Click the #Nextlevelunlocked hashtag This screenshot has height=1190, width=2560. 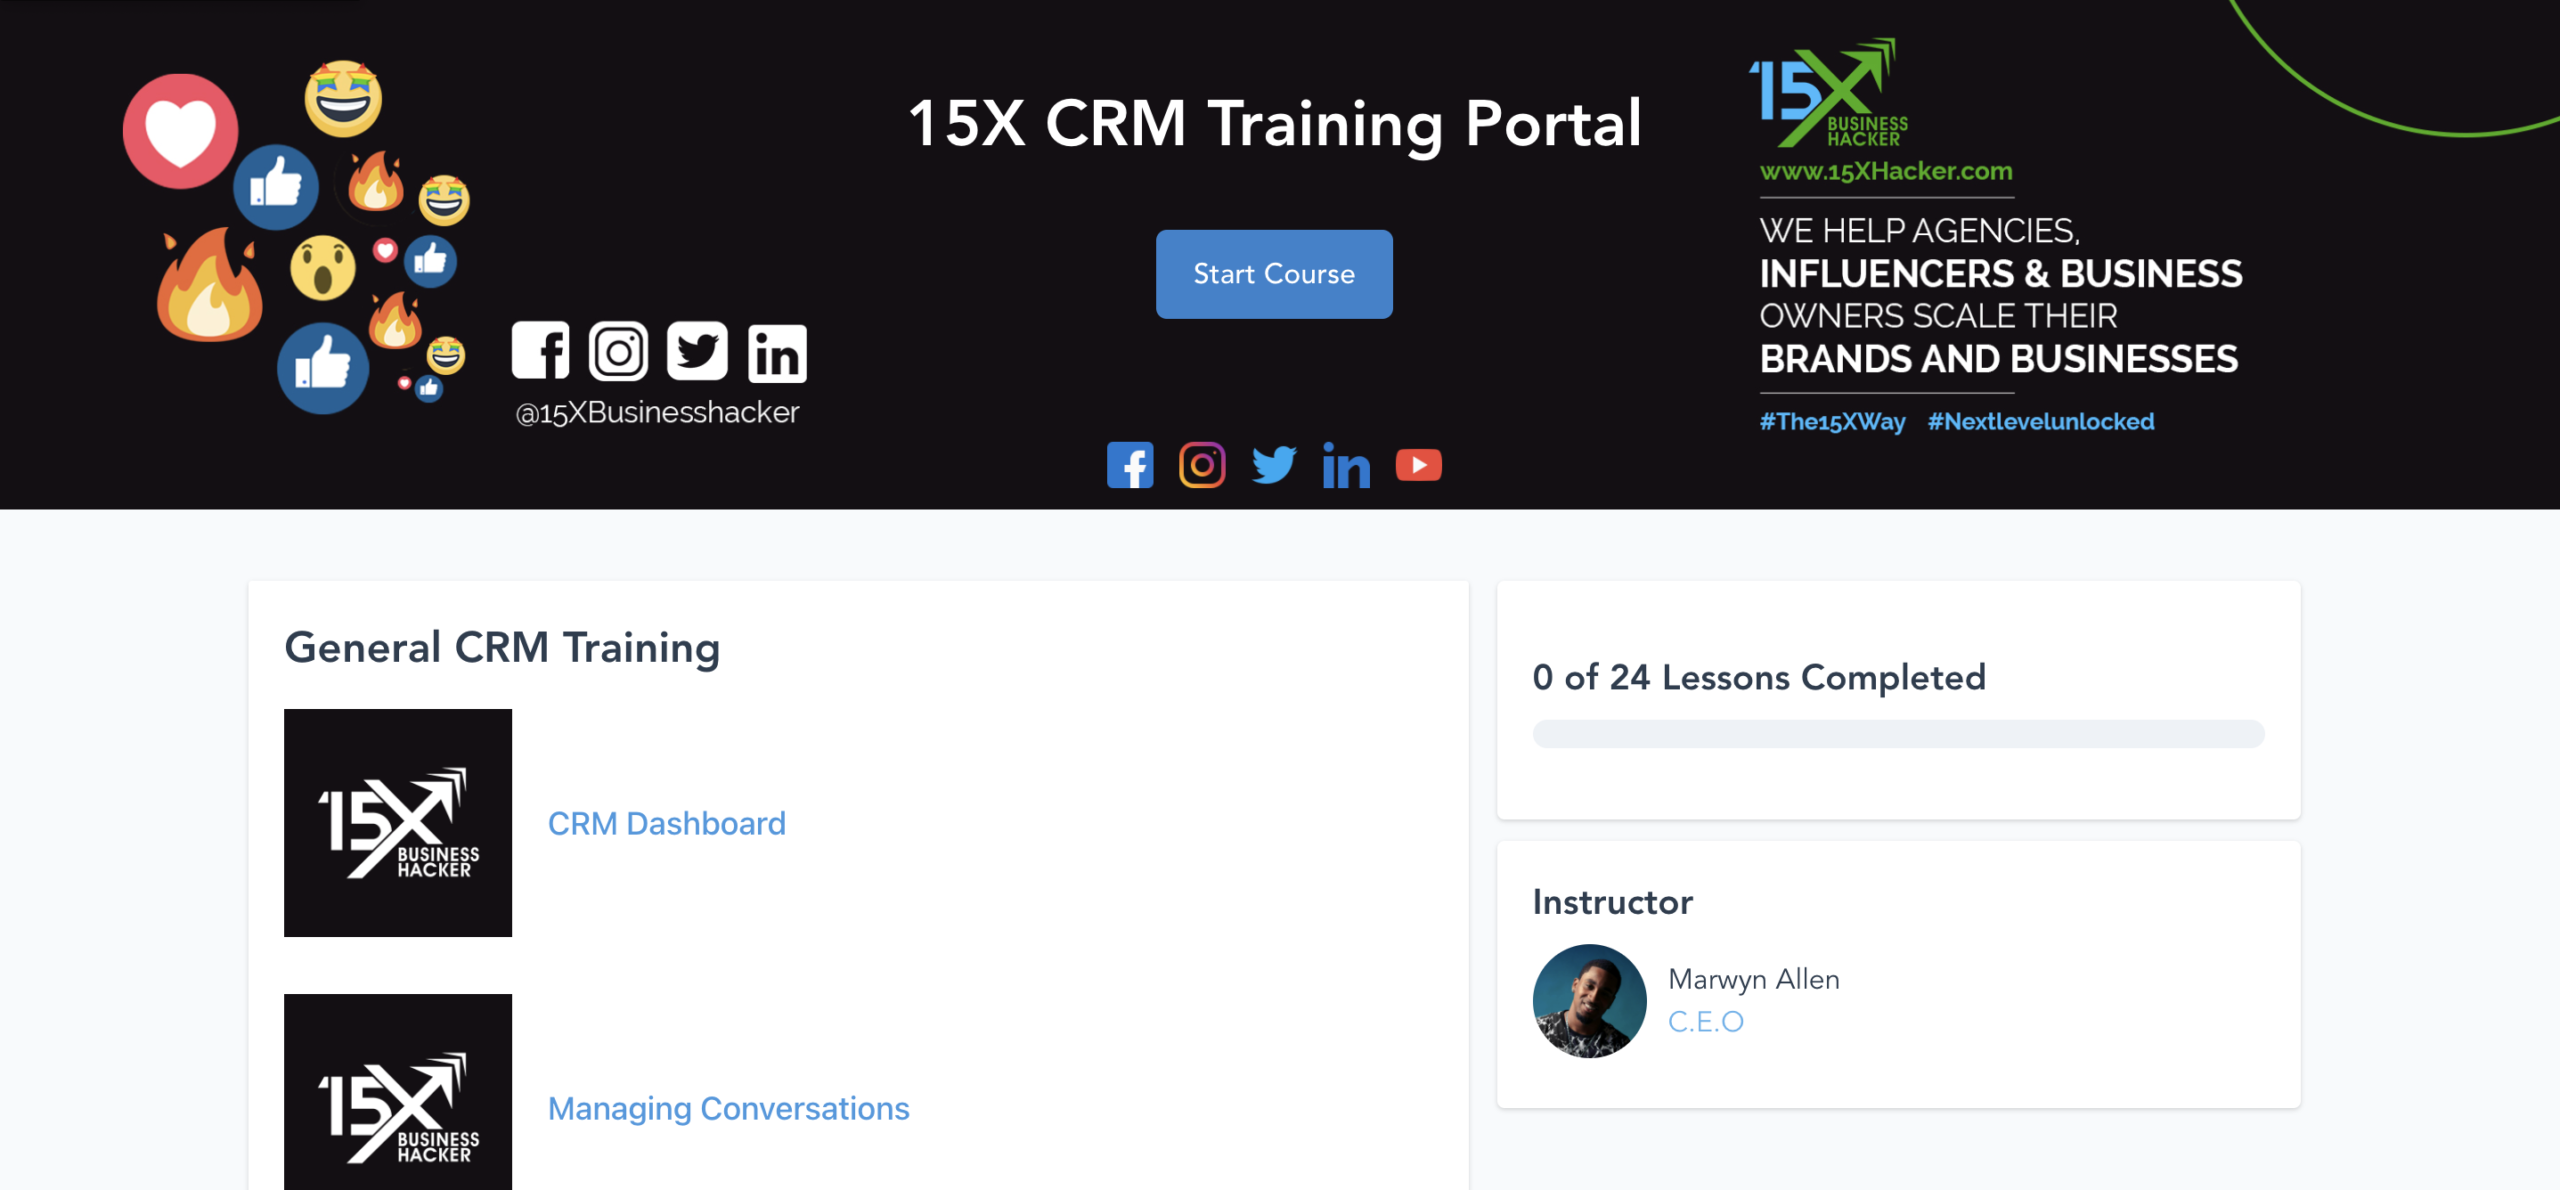click(2041, 422)
